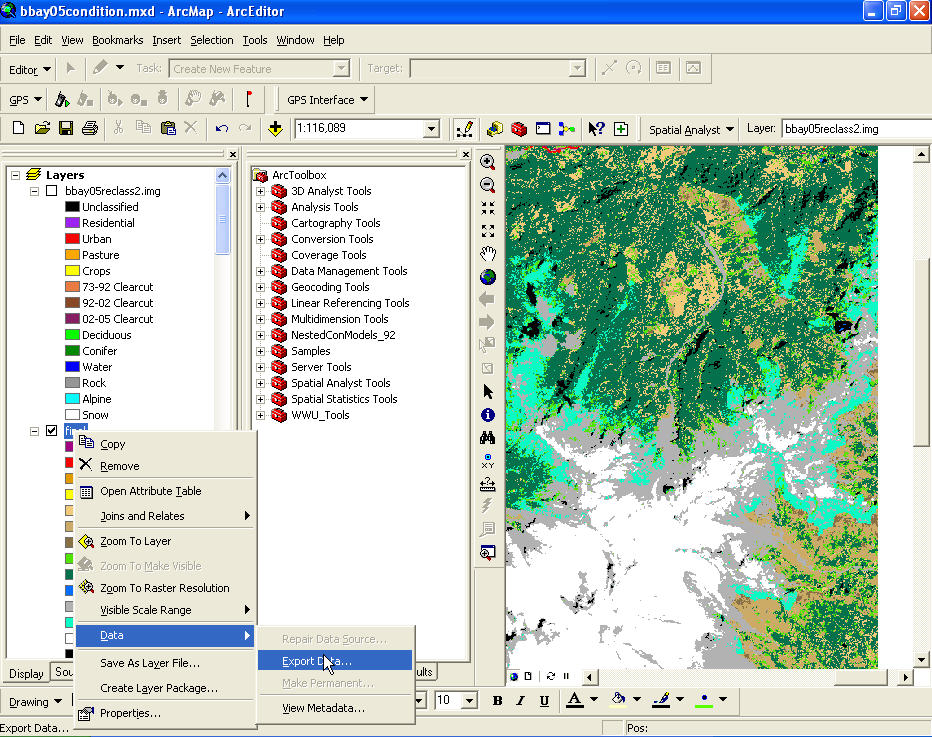Screen dimensions: 932x737
Task: Open the Spatial Analyst dropdown menu
Action: click(691, 130)
